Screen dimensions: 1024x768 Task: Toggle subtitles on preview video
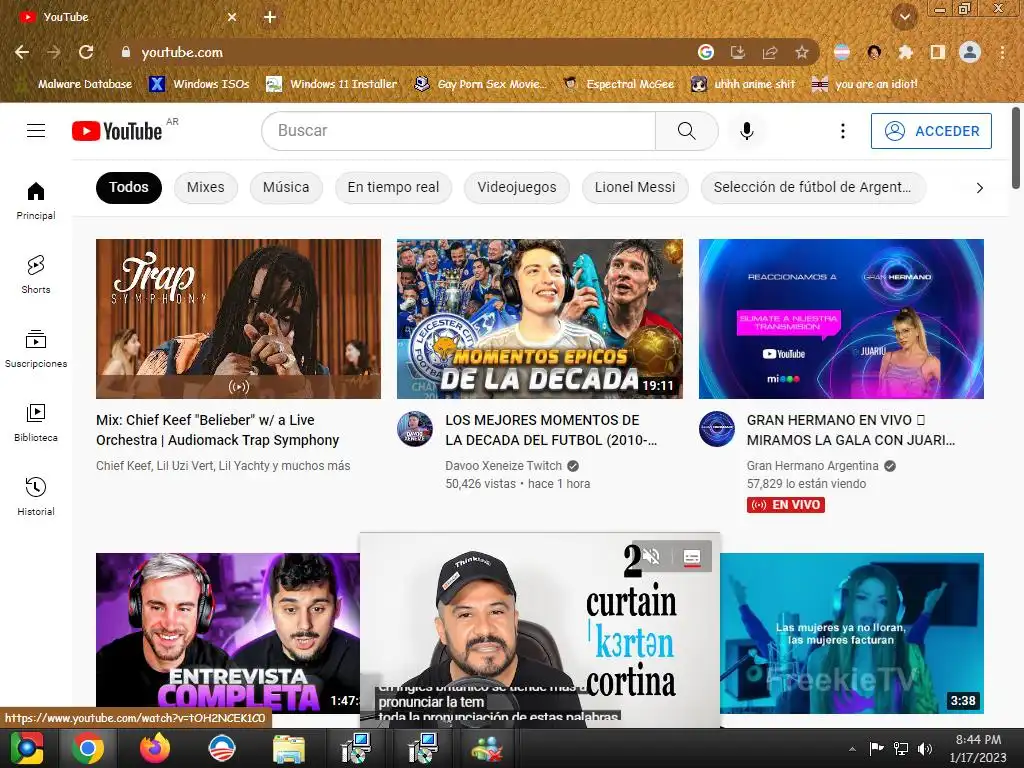click(x=692, y=556)
